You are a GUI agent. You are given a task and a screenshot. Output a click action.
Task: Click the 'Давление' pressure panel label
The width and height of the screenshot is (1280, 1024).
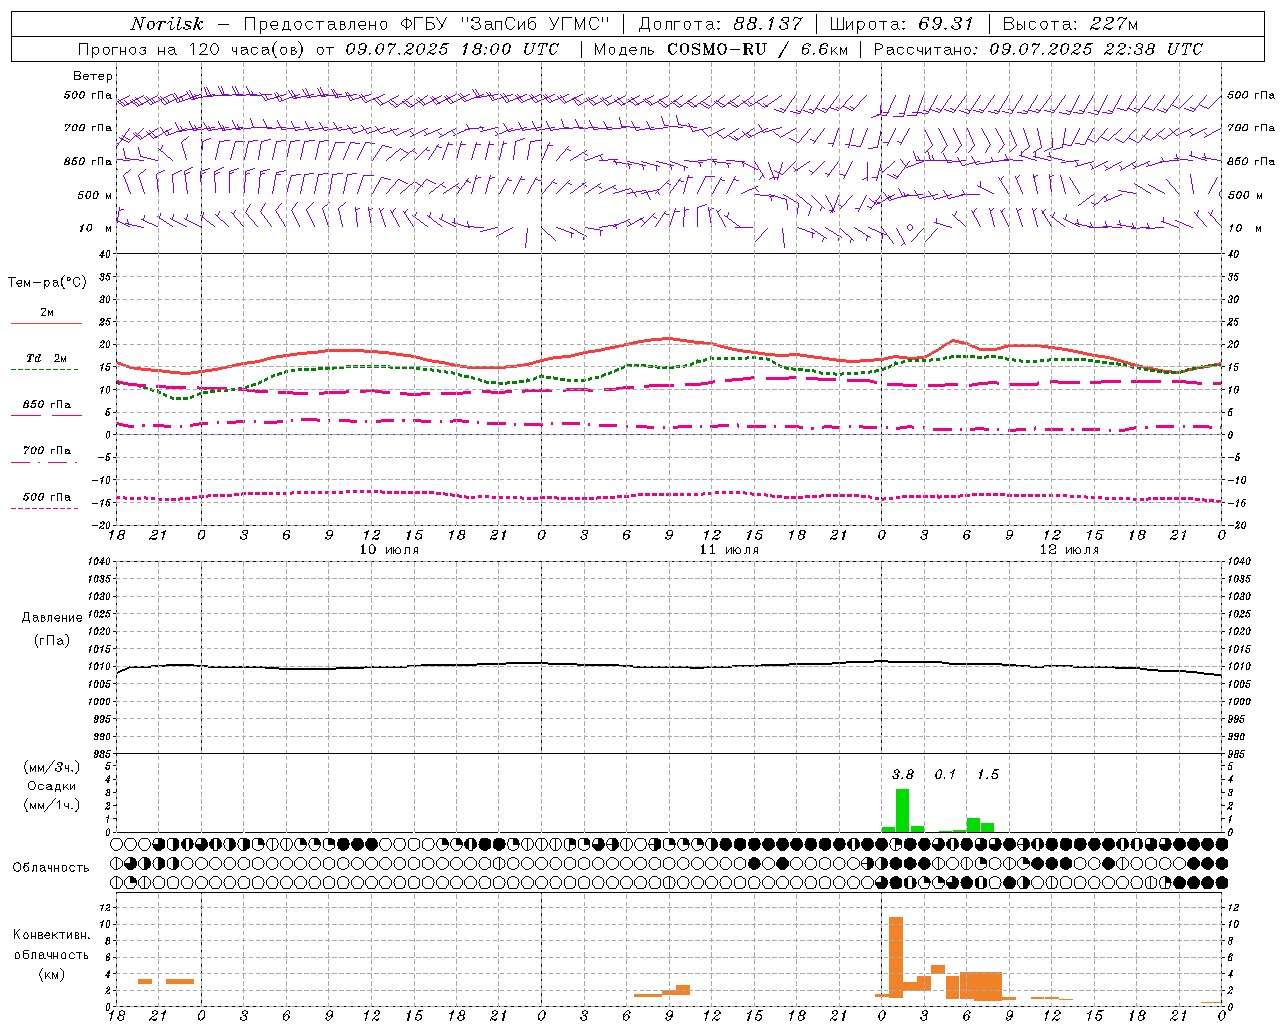52,618
